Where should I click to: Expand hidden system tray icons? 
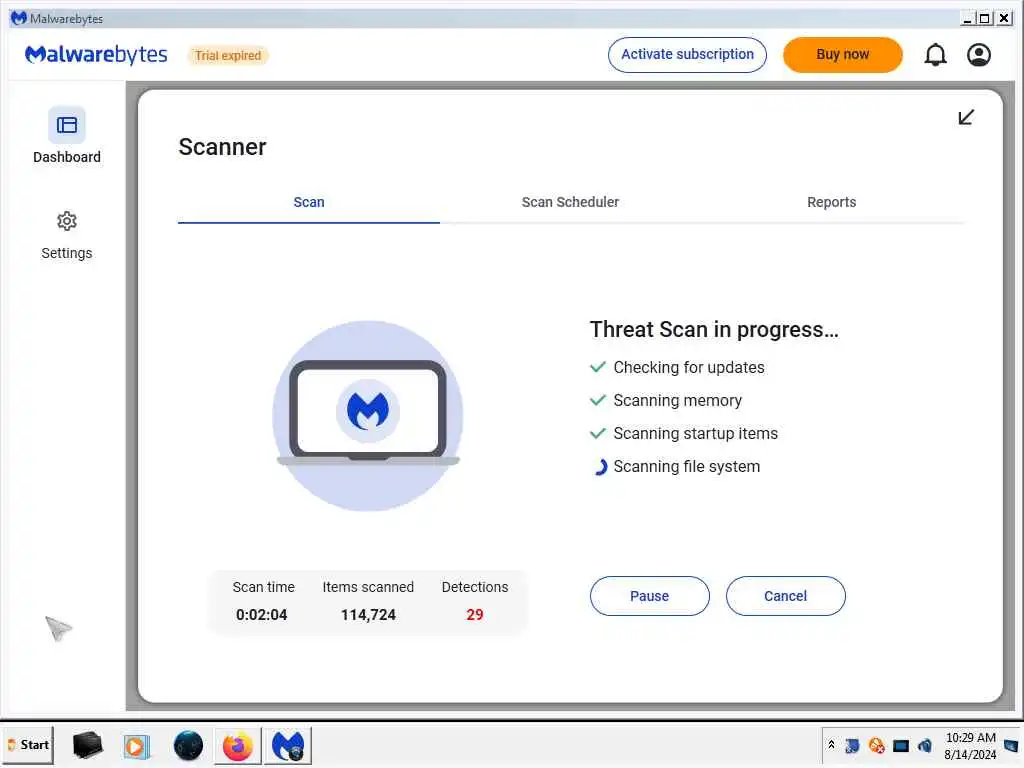pyautogui.click(x=831, y=744)
